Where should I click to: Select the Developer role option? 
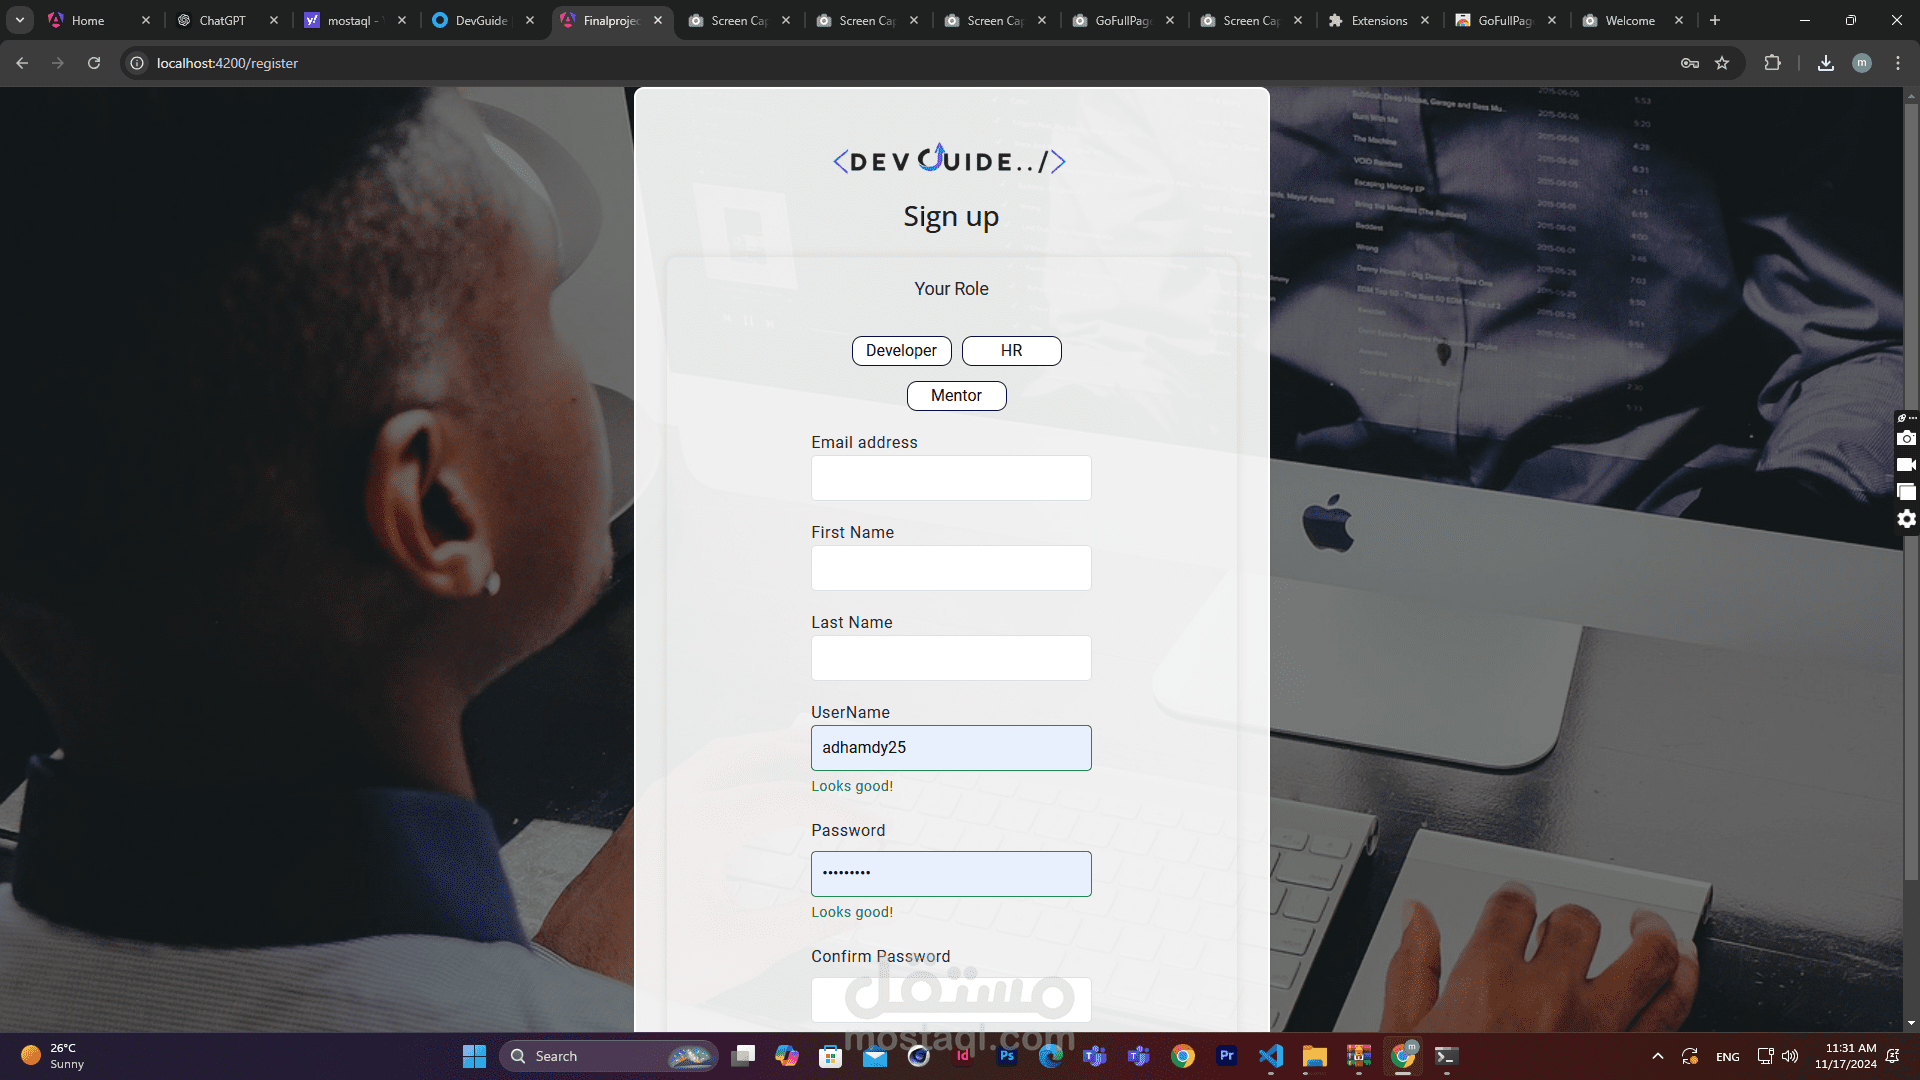(x=901, y=351)
